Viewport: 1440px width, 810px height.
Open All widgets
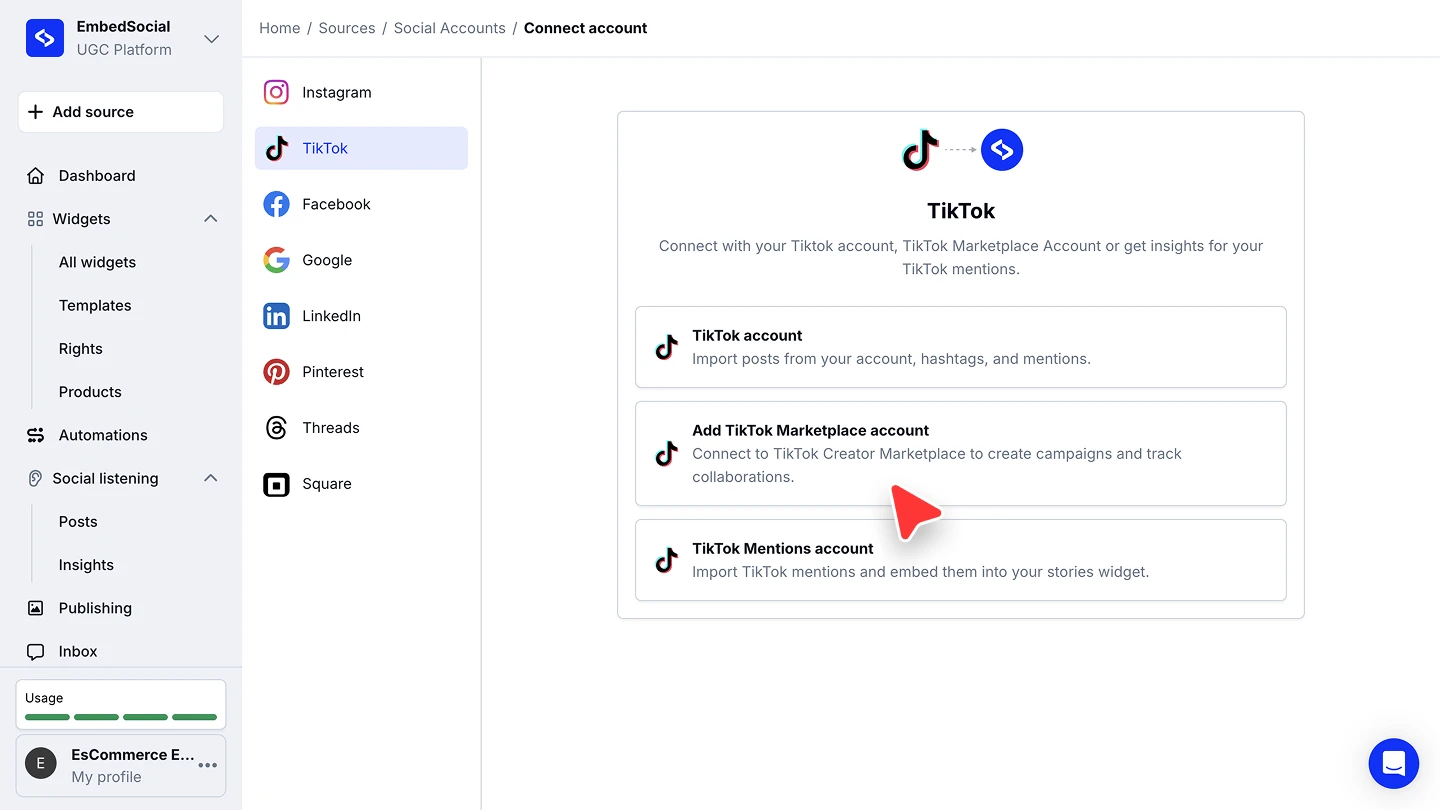click(97, 262)
